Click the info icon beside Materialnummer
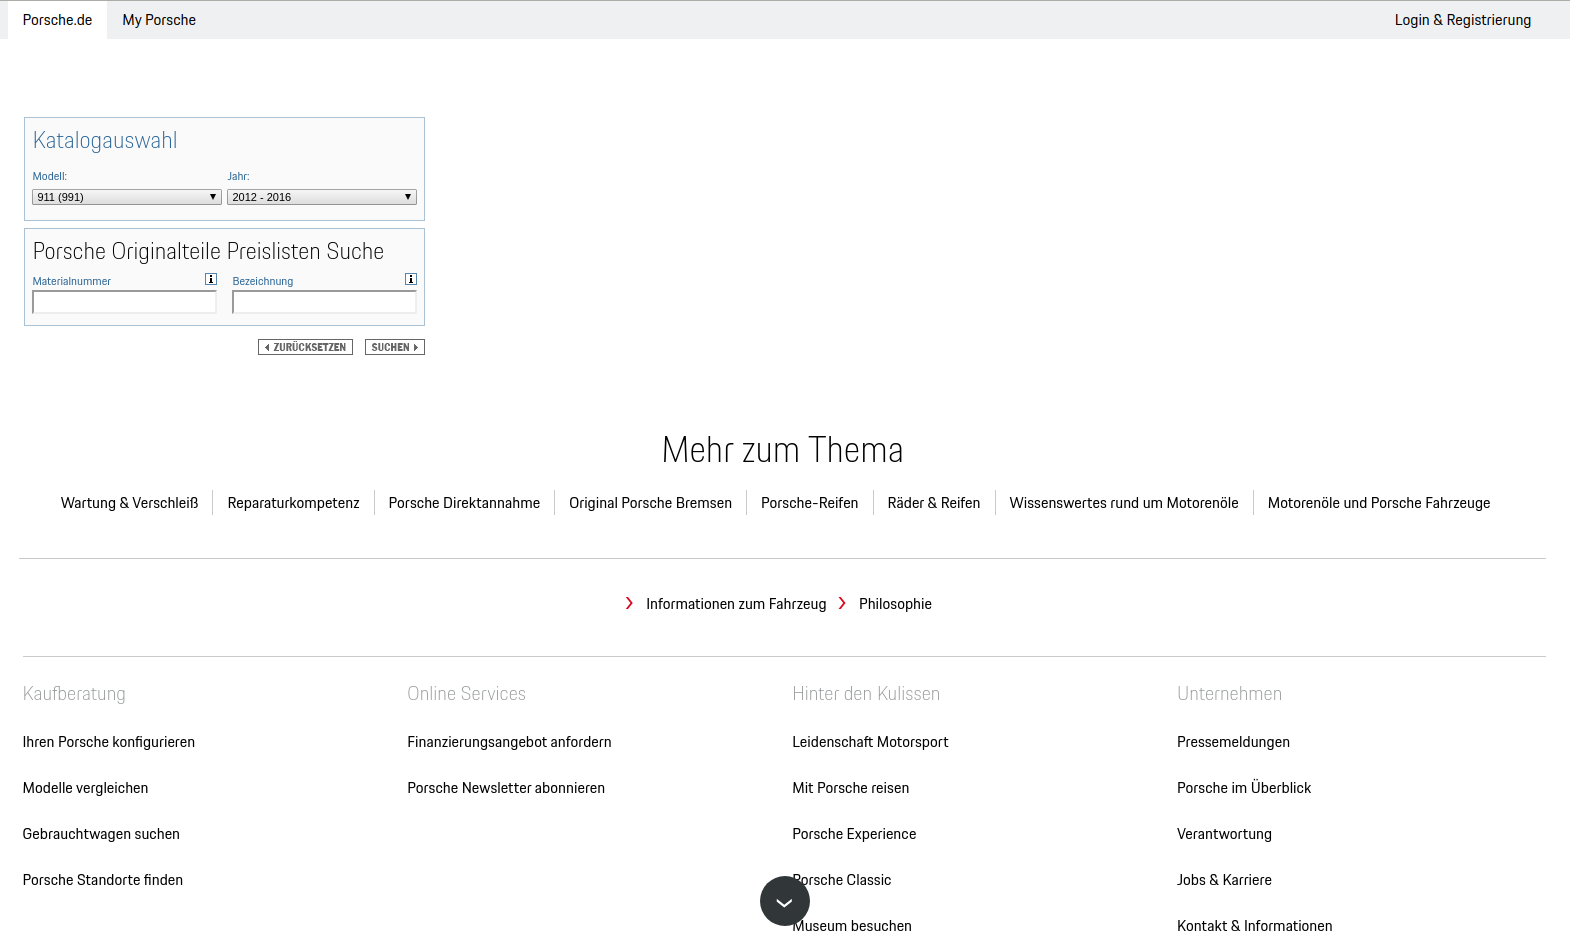1570x944 pixels. (211, 279)
